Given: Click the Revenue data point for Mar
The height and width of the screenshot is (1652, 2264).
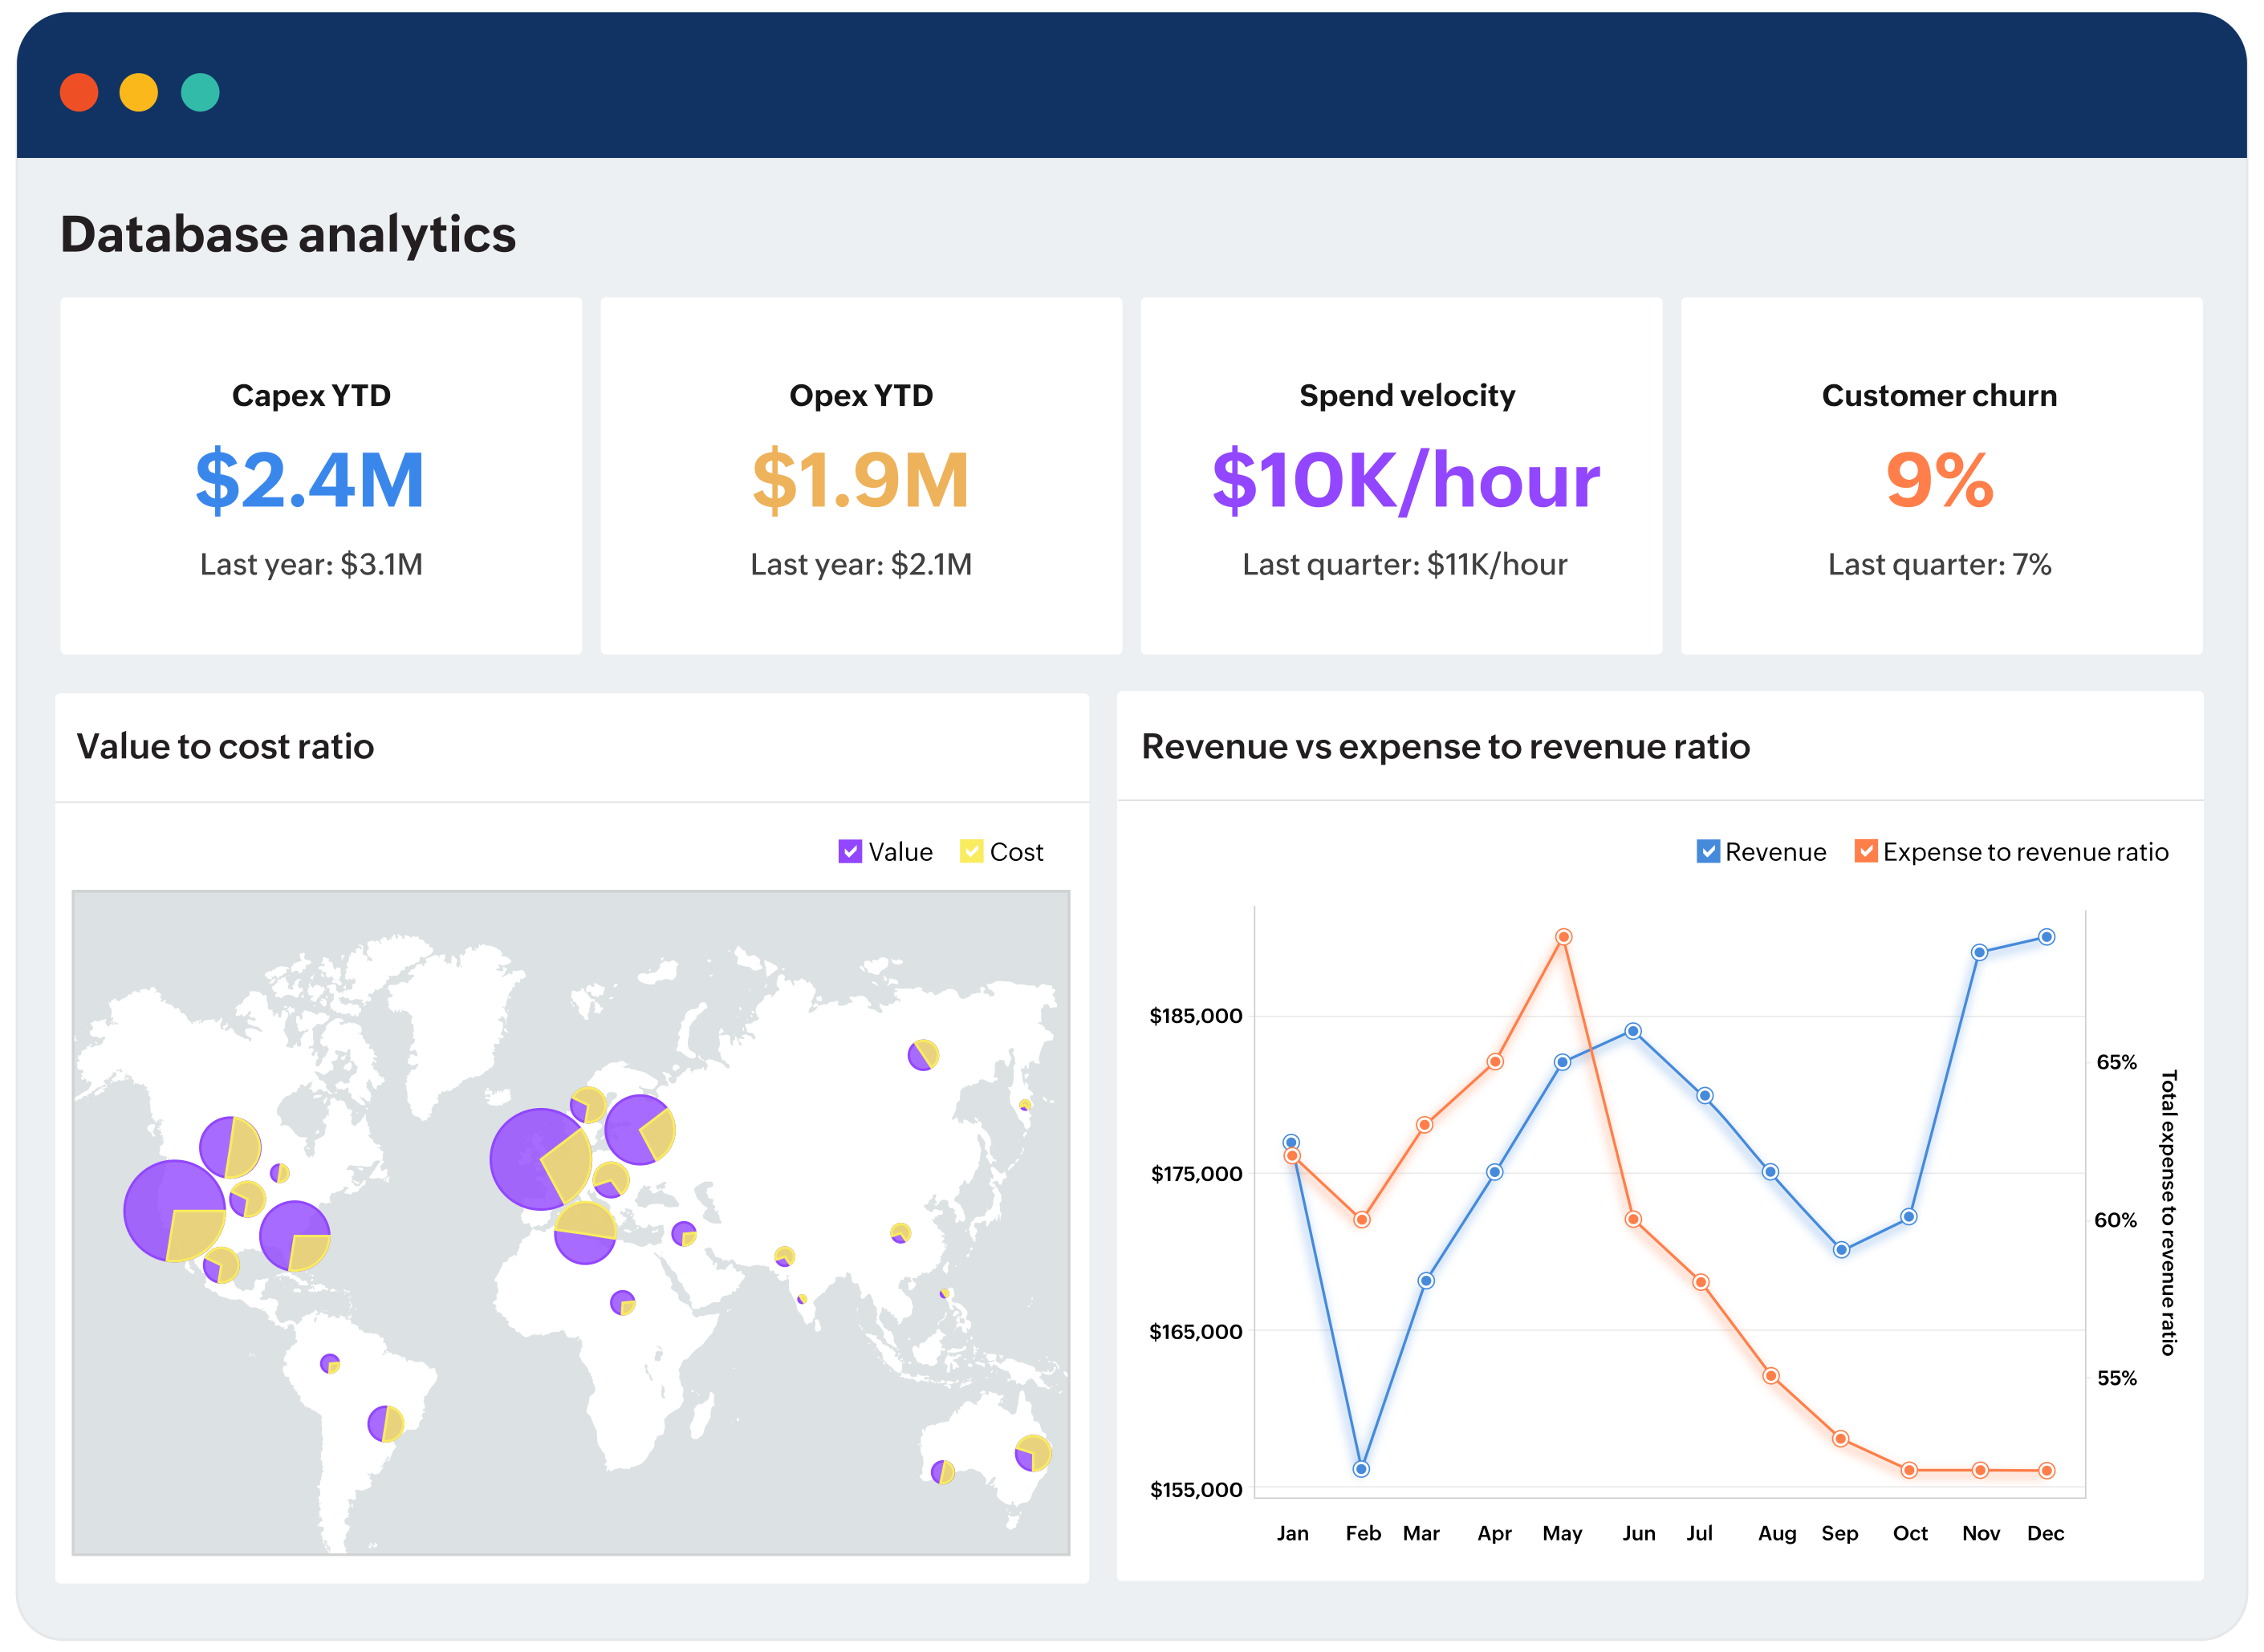Looking at the screenshot, I should [1426, 1281].
